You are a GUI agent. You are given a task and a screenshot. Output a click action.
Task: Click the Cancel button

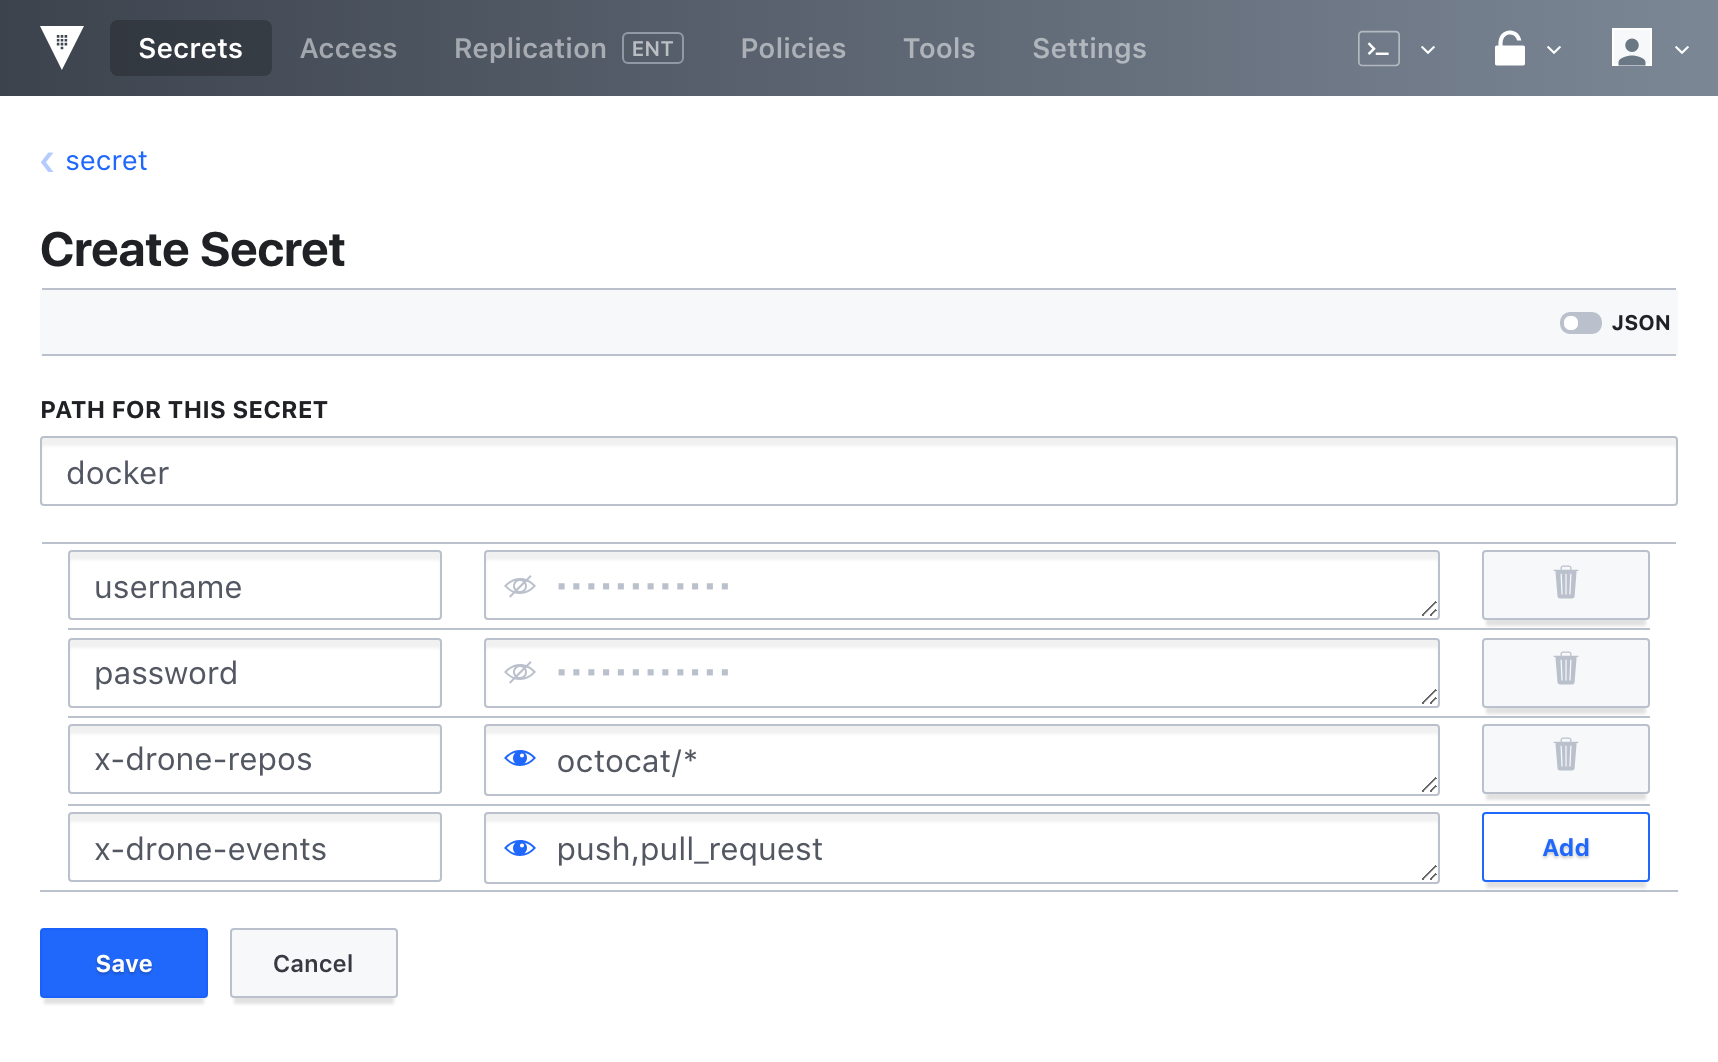pyautogui.click(x=314, y=963)
